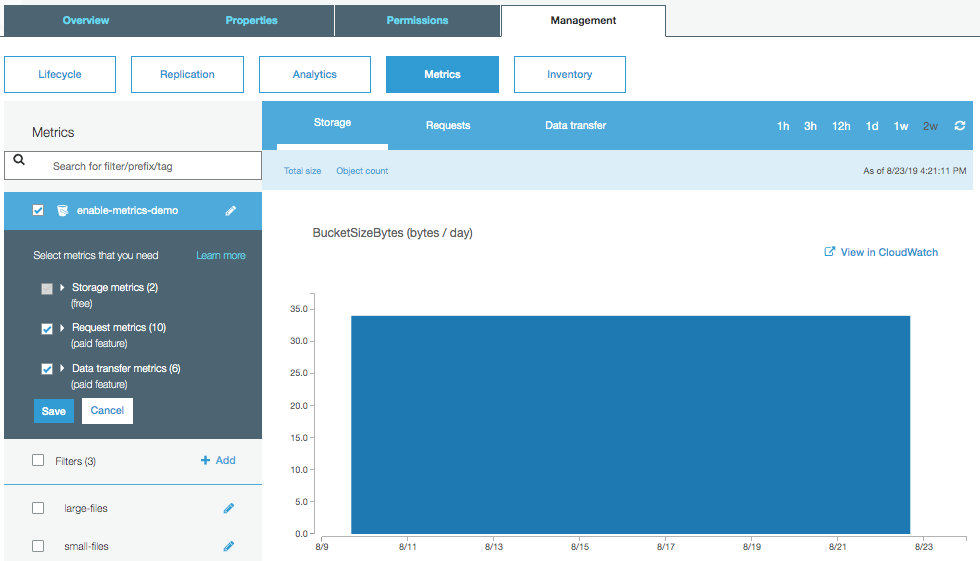Screen dimensions: 980x561
Task: Click the enable-metrics-demo bucket name
Action: coord(128,211)
